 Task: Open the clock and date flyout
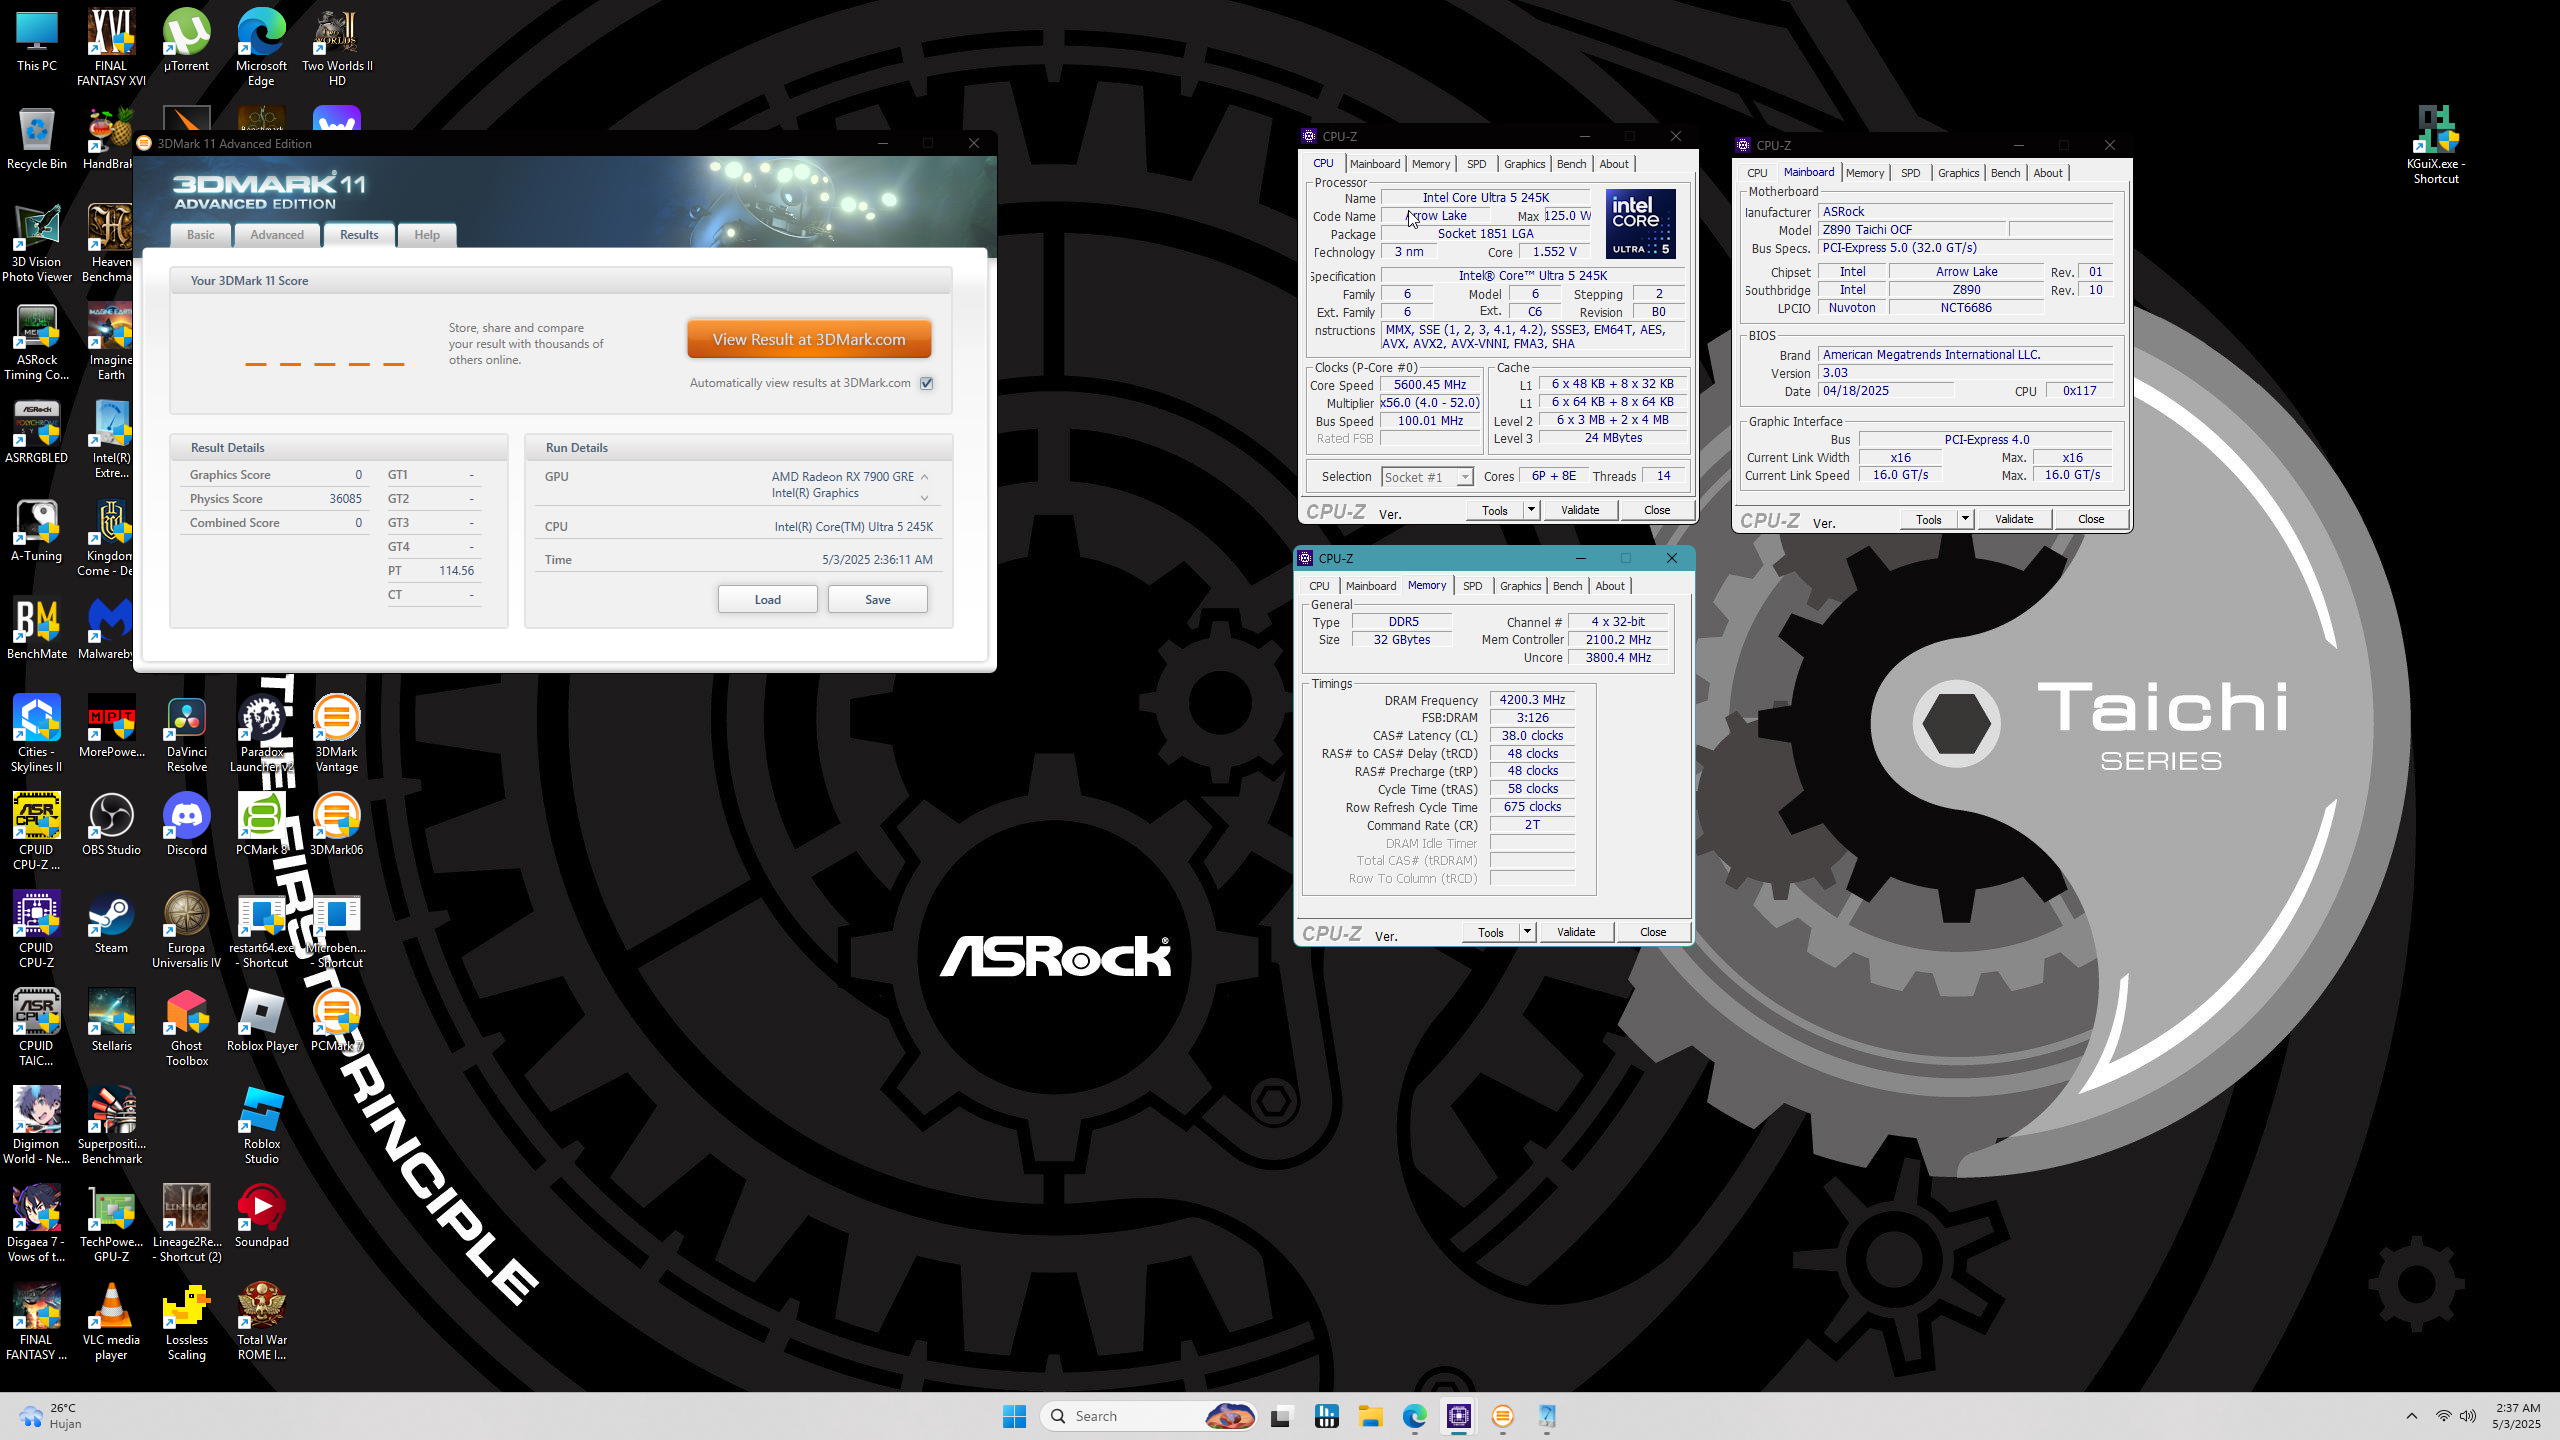pos(2517,1416)
